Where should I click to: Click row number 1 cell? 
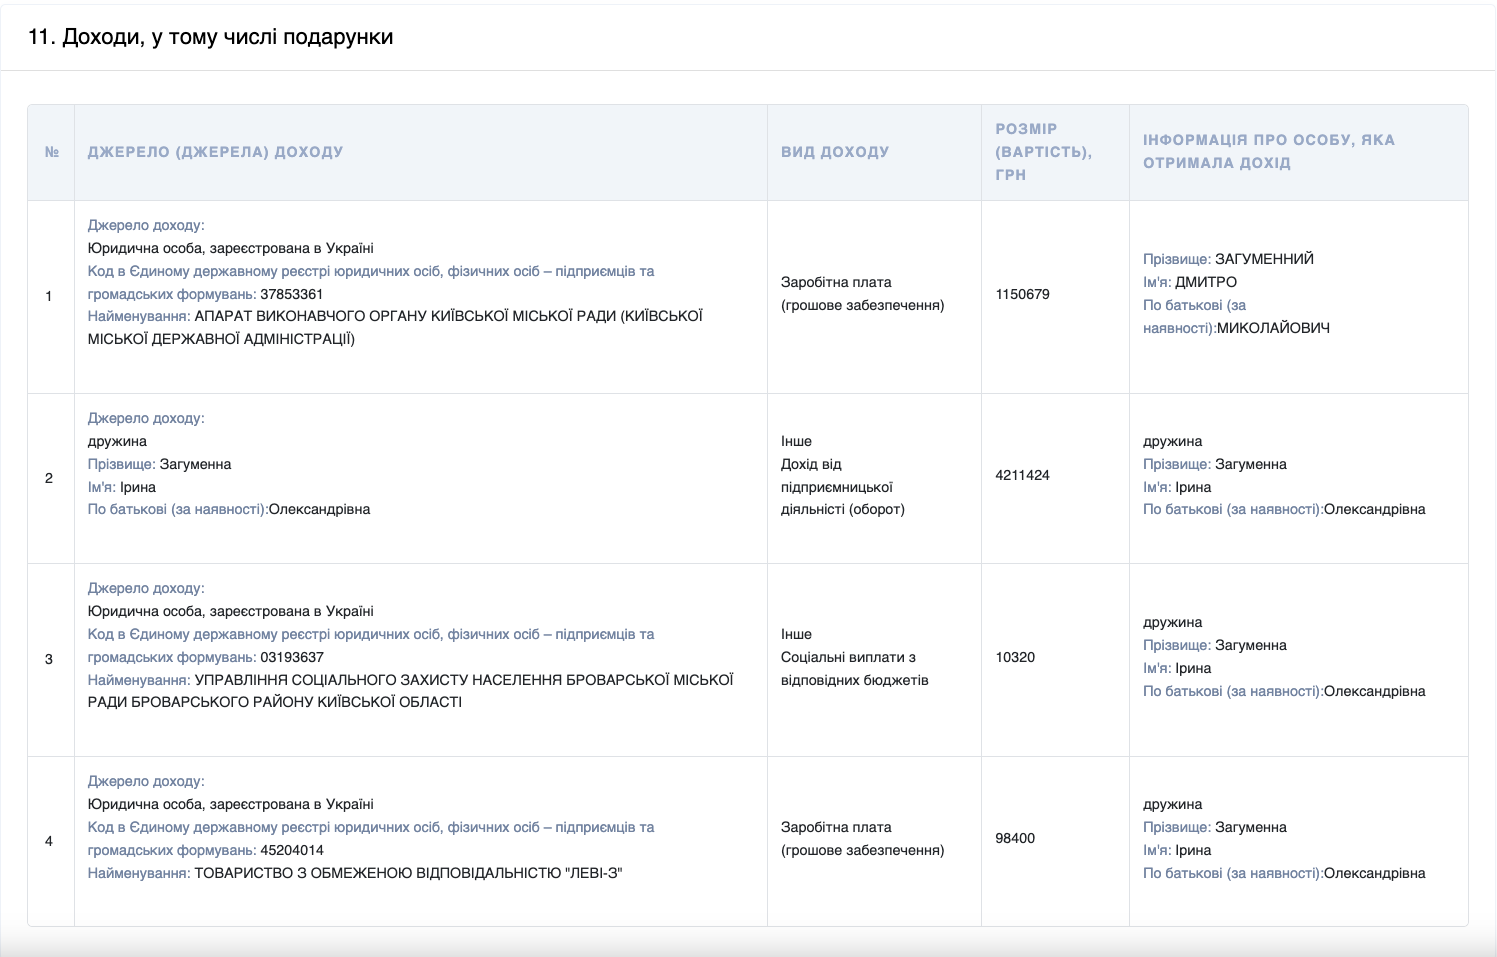pyautogui.click(x=49, y=296)
